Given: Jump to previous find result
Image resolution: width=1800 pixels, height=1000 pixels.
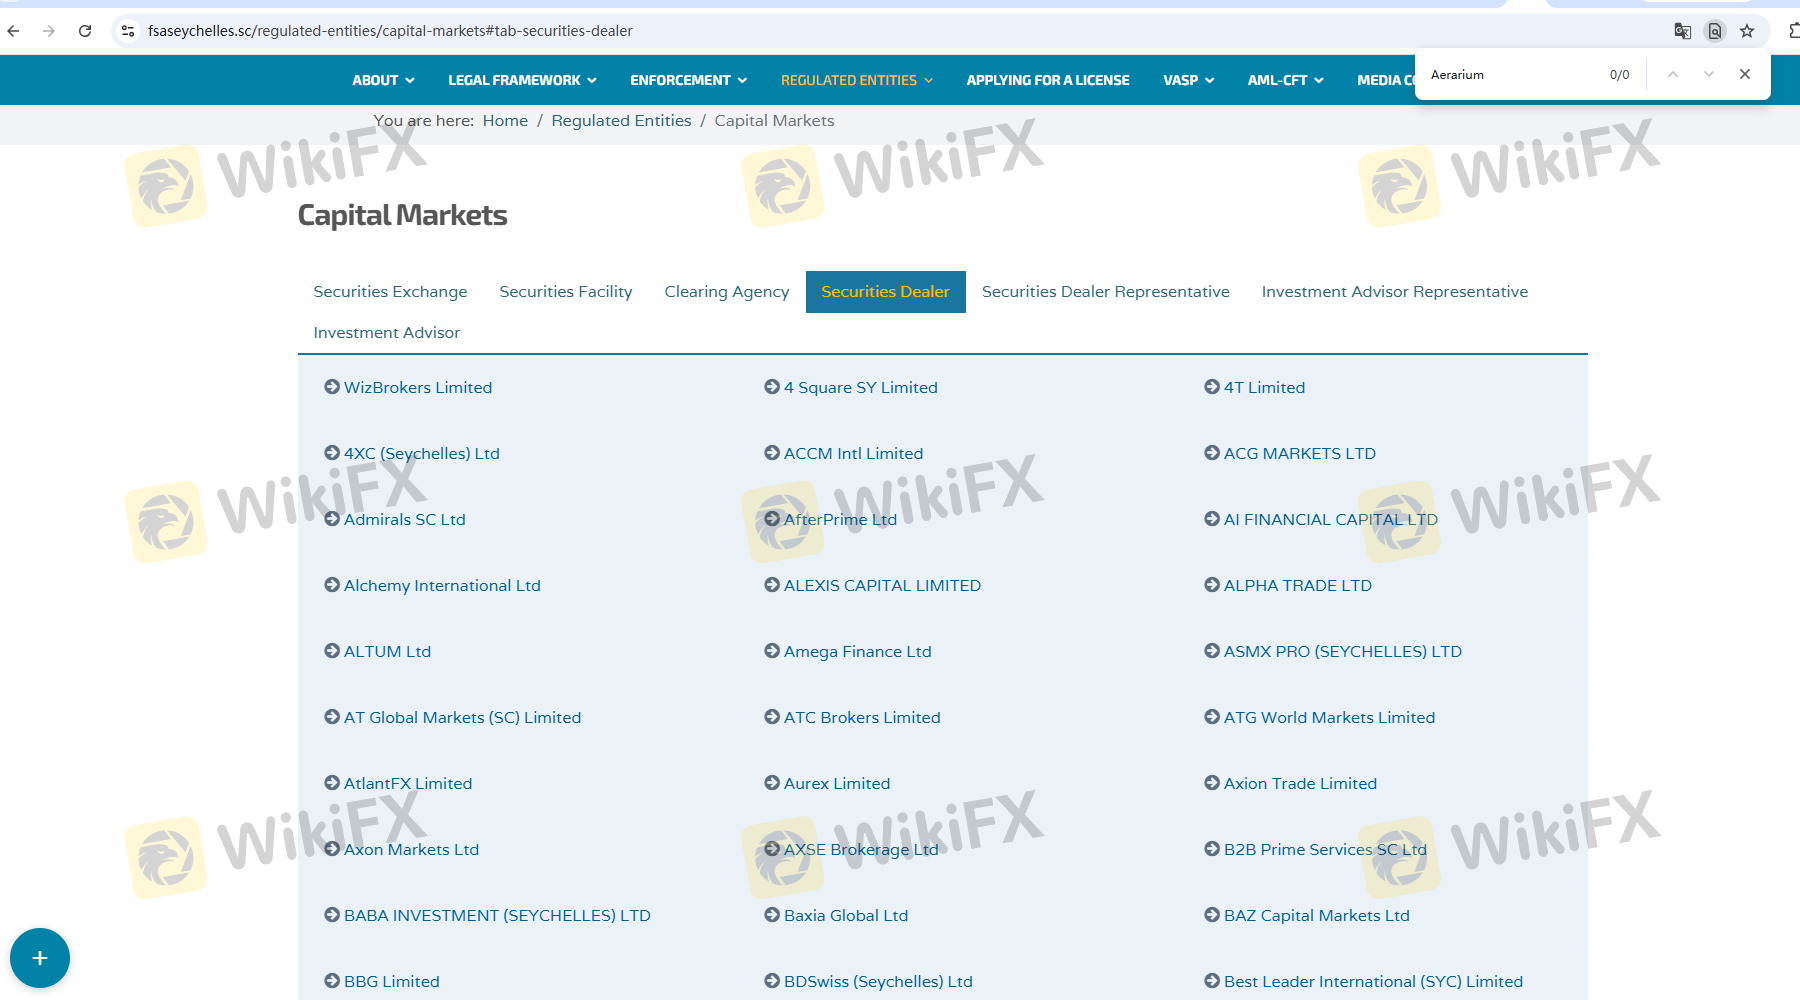Looking at the screenshot, I should (1673, 74).
